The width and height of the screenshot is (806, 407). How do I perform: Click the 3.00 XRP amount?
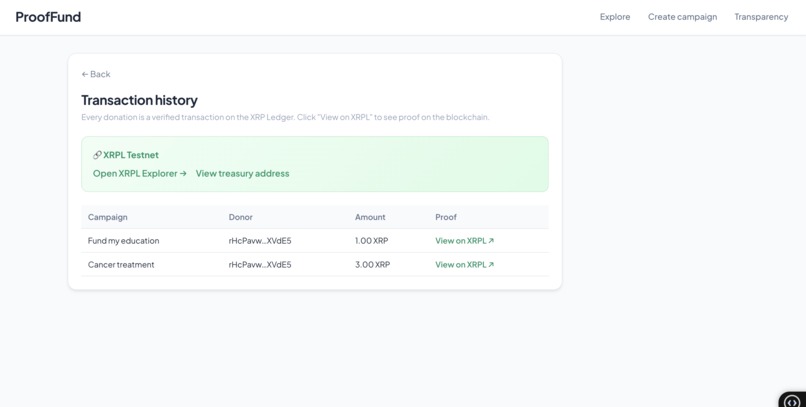point(372,265)
